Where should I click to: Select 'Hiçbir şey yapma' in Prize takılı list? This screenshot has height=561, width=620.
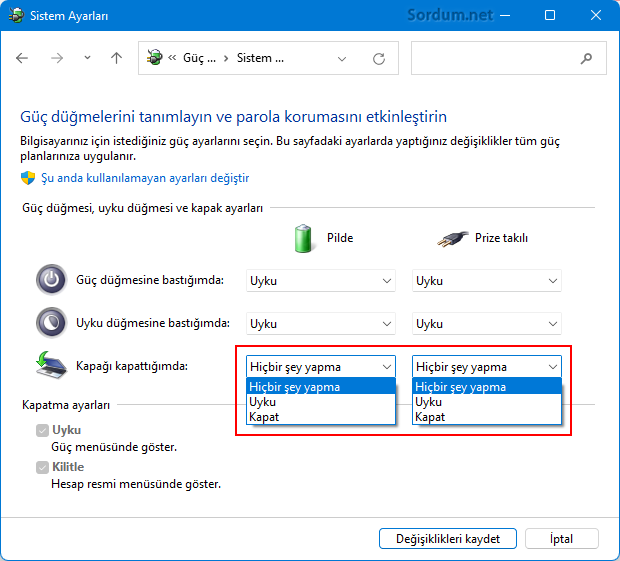click(487, 386)
